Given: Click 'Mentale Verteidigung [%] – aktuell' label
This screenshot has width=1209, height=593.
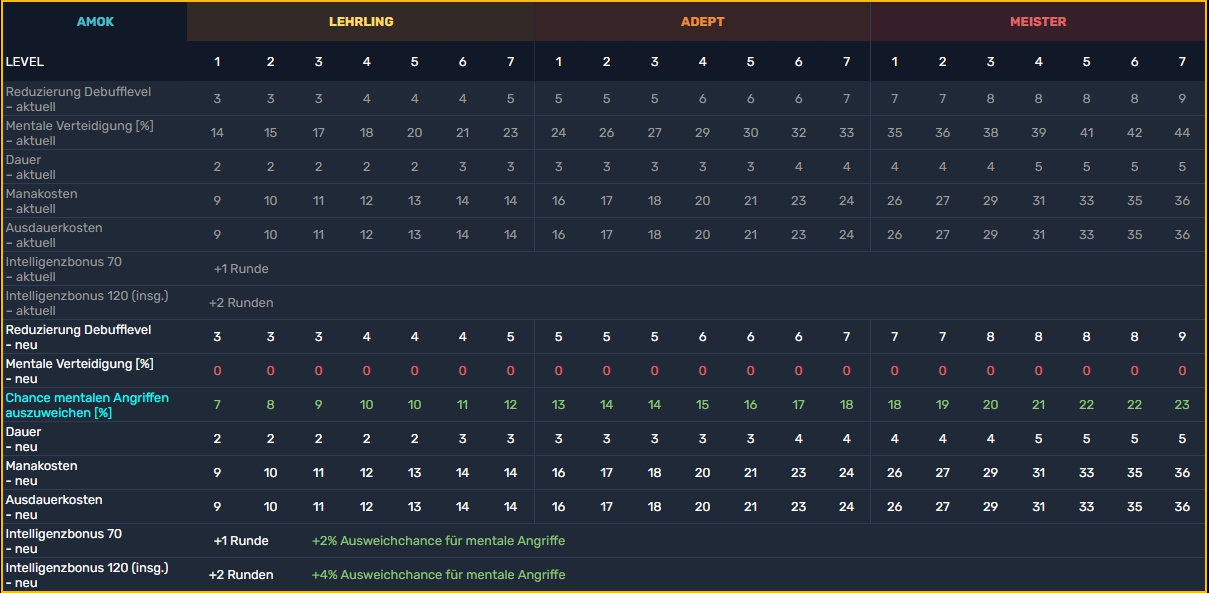Looking at the screenshot, I should coord(80,133).
